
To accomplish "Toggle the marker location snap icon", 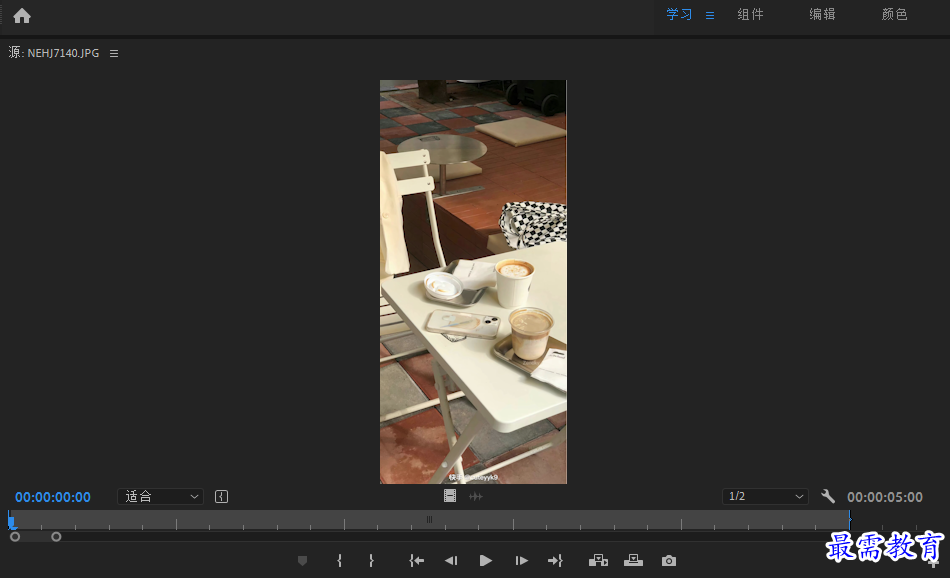I will pyautogui.click(x=222, y=497).
